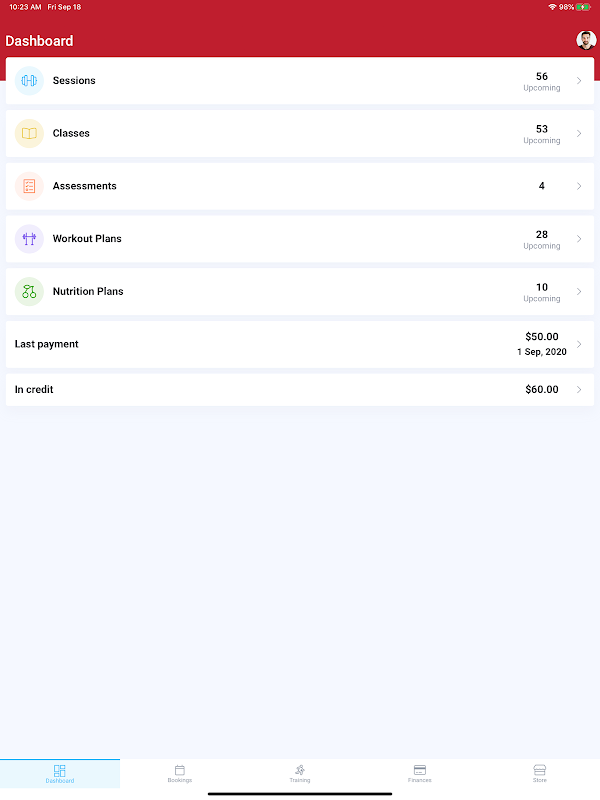The image size is (600, 800).
Task: Open the user profile avatar
Action: [x=586, y=40]
